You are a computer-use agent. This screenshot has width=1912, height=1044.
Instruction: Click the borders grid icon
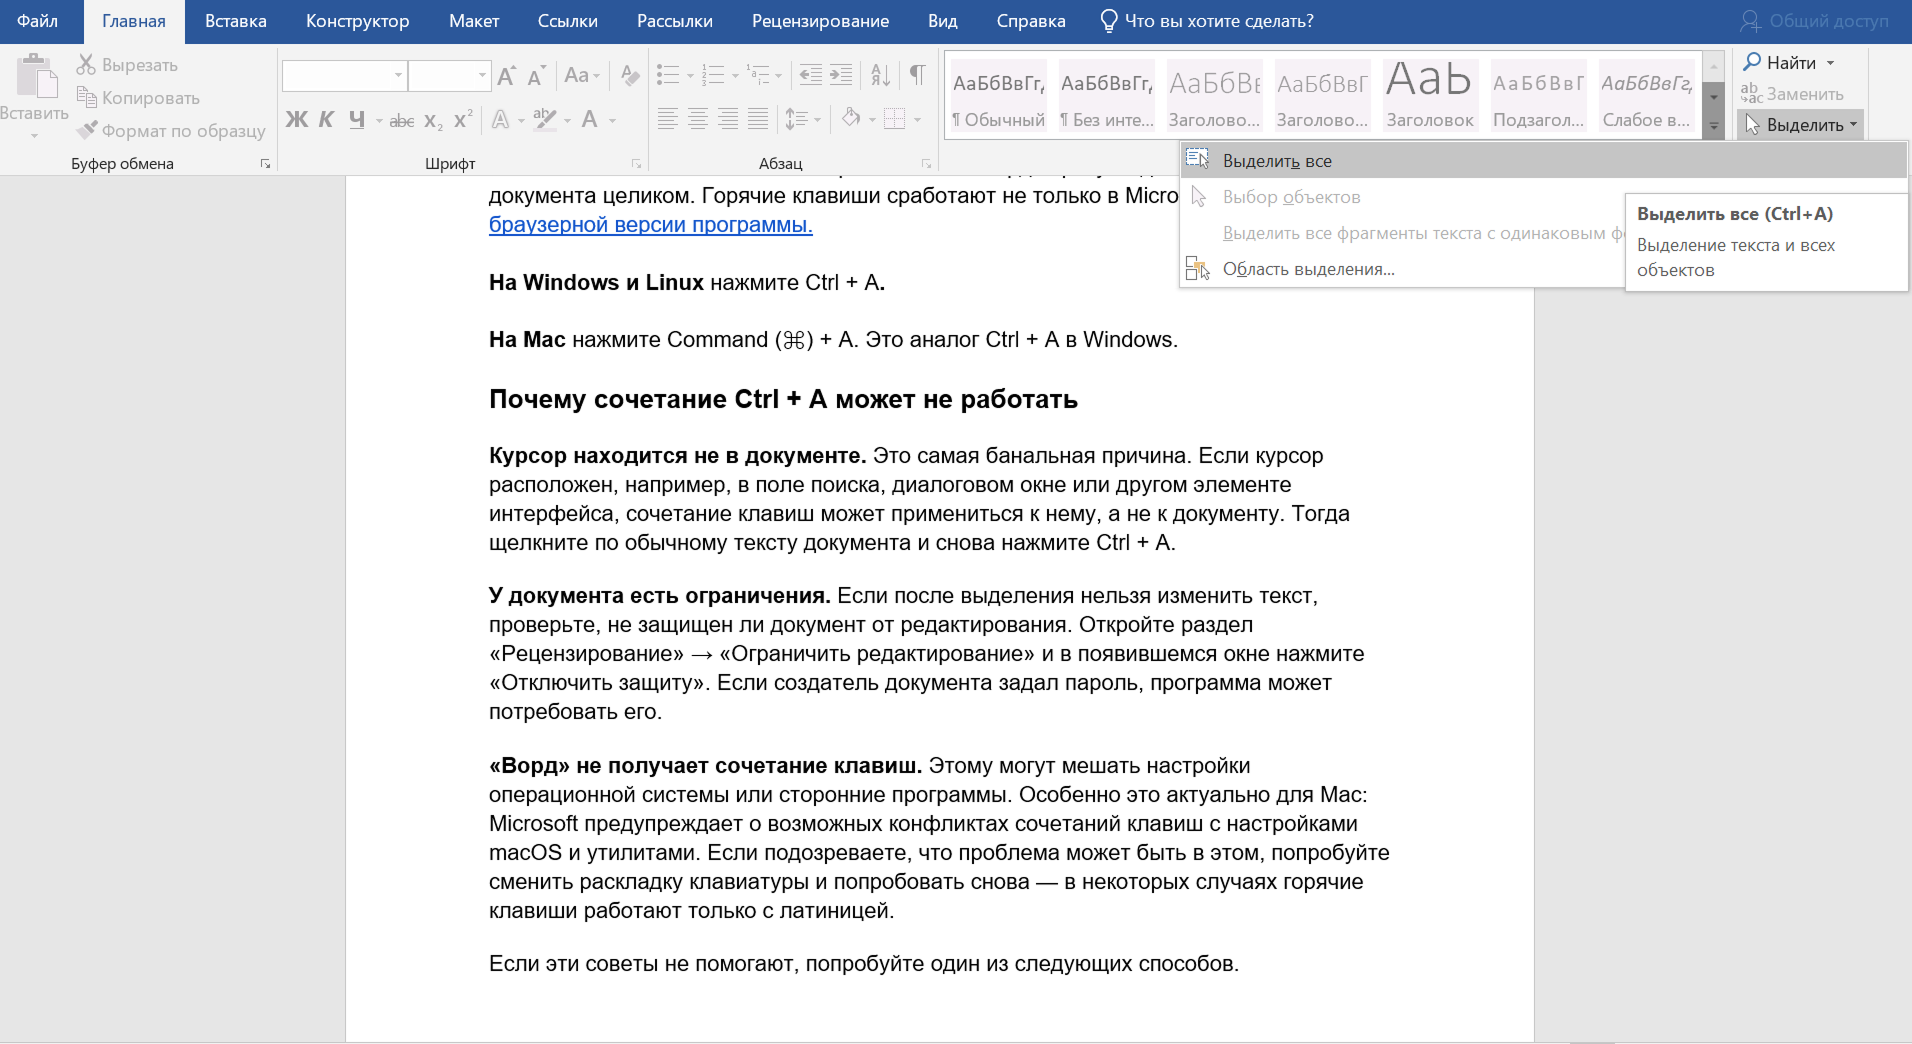pos(895,120)
